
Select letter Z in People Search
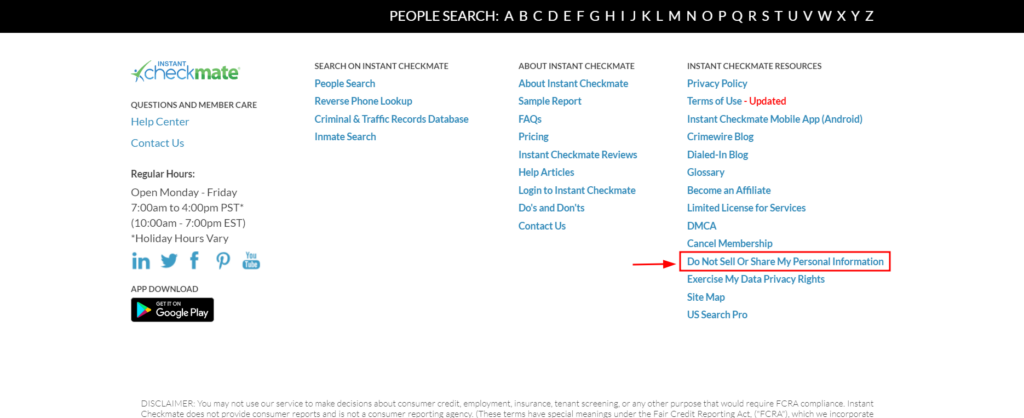point(869,16)
